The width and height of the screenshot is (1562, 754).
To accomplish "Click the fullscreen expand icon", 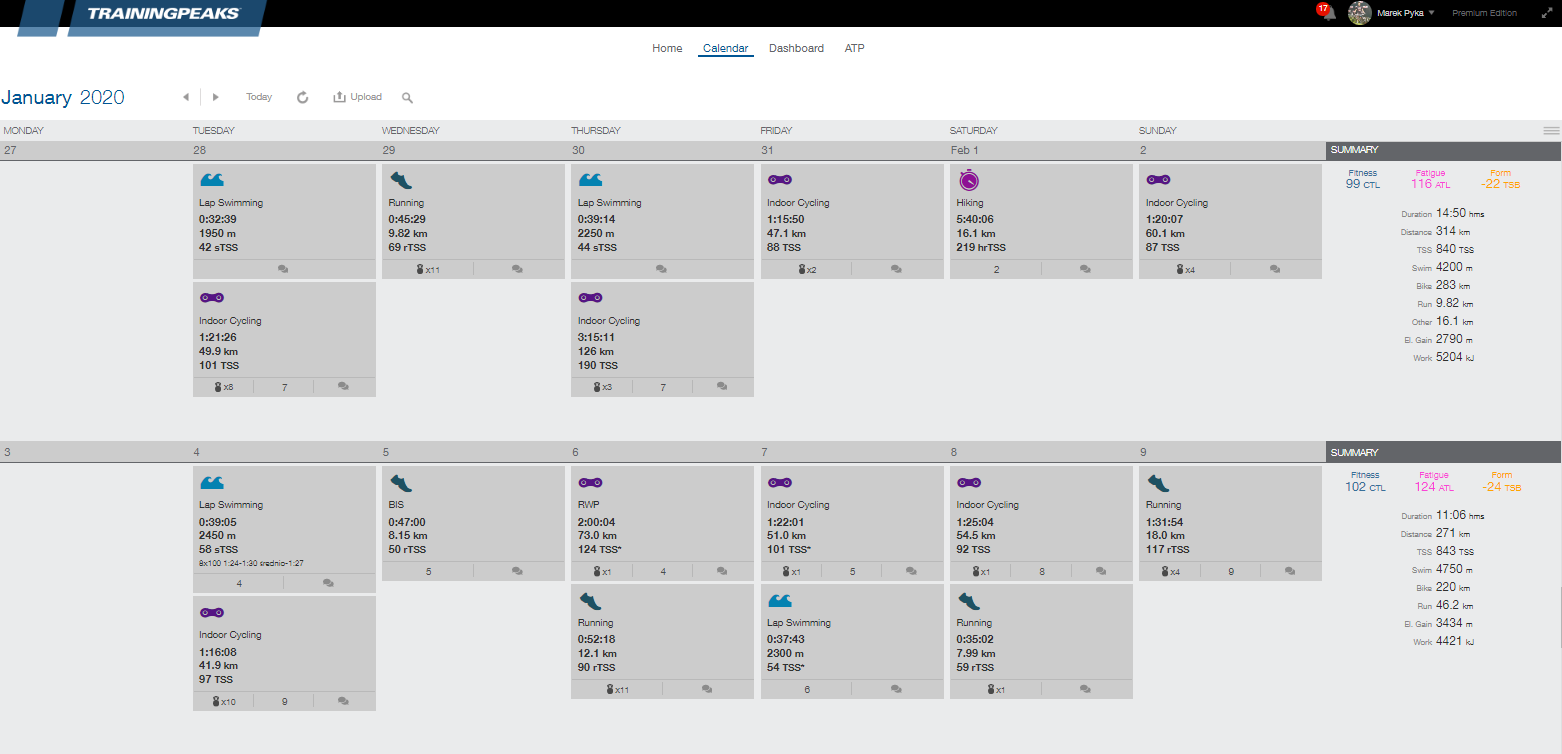I will tap(1546, 13).
